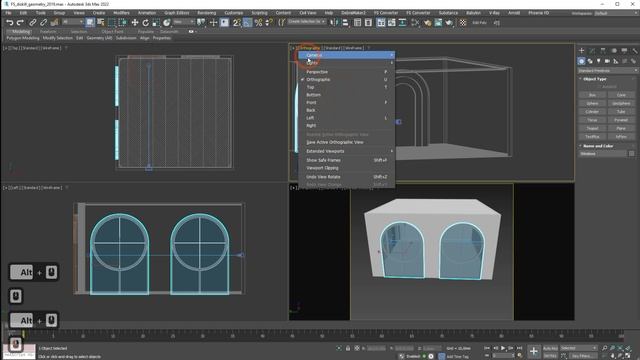Choose Orthographic view in the popup menu
Image resolution: width=640 pixels, height=360 pixels.
(x=346, y=80)
